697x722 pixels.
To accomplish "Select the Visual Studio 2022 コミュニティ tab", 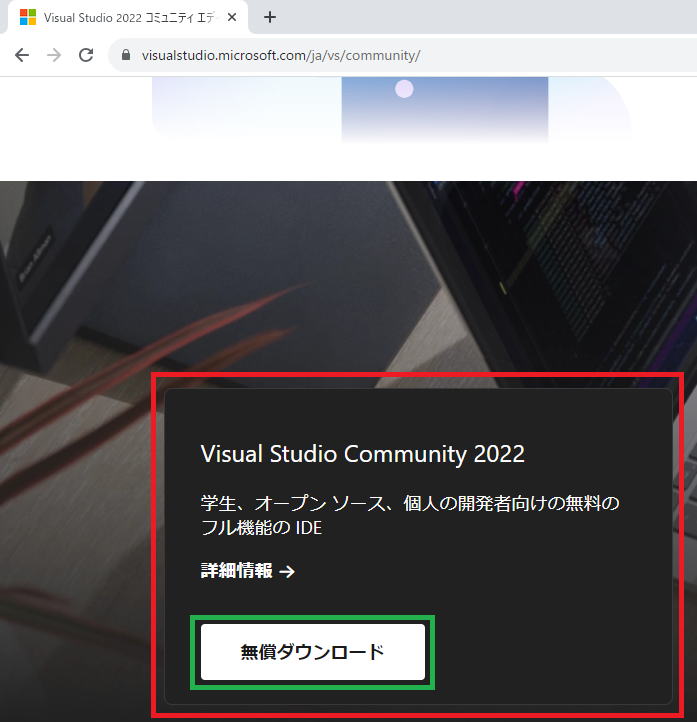I will pos(128,17).
